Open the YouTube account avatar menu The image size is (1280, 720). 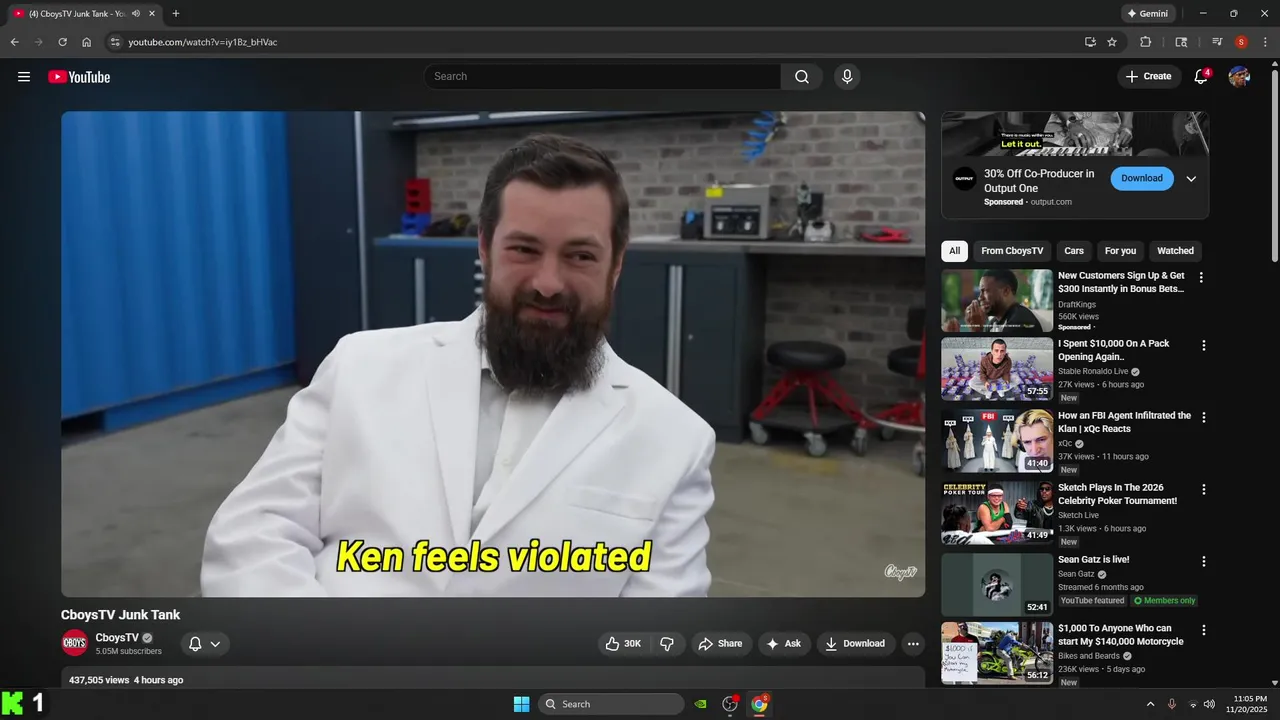(1239, 77)
